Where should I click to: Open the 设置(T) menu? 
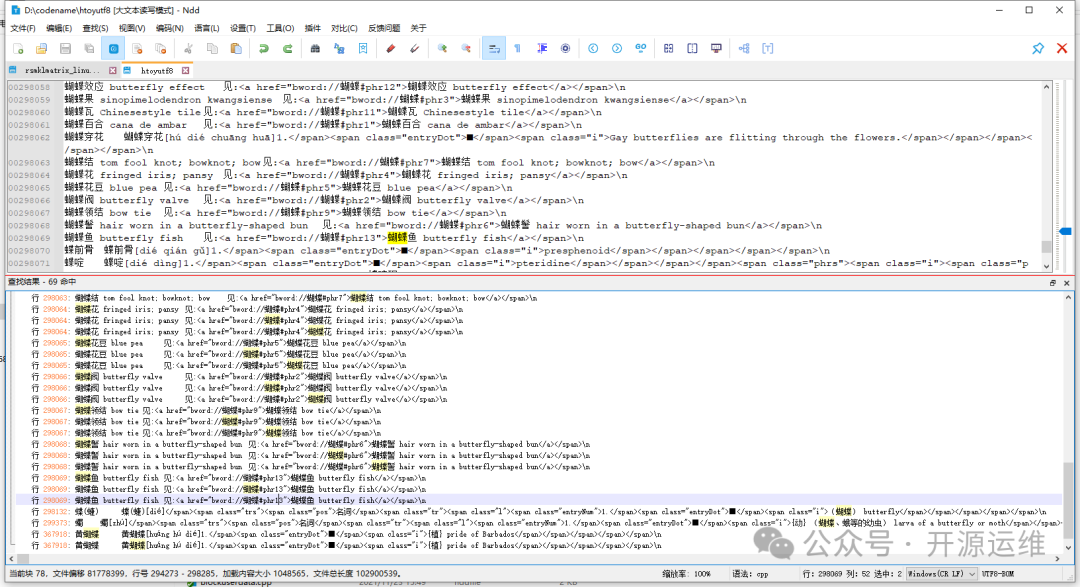242,28
